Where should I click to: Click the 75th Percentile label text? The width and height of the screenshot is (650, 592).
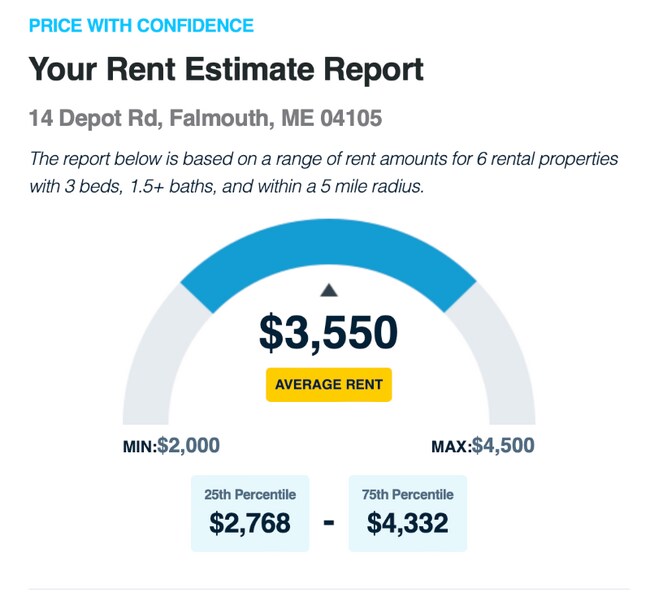tap(407, 495)
